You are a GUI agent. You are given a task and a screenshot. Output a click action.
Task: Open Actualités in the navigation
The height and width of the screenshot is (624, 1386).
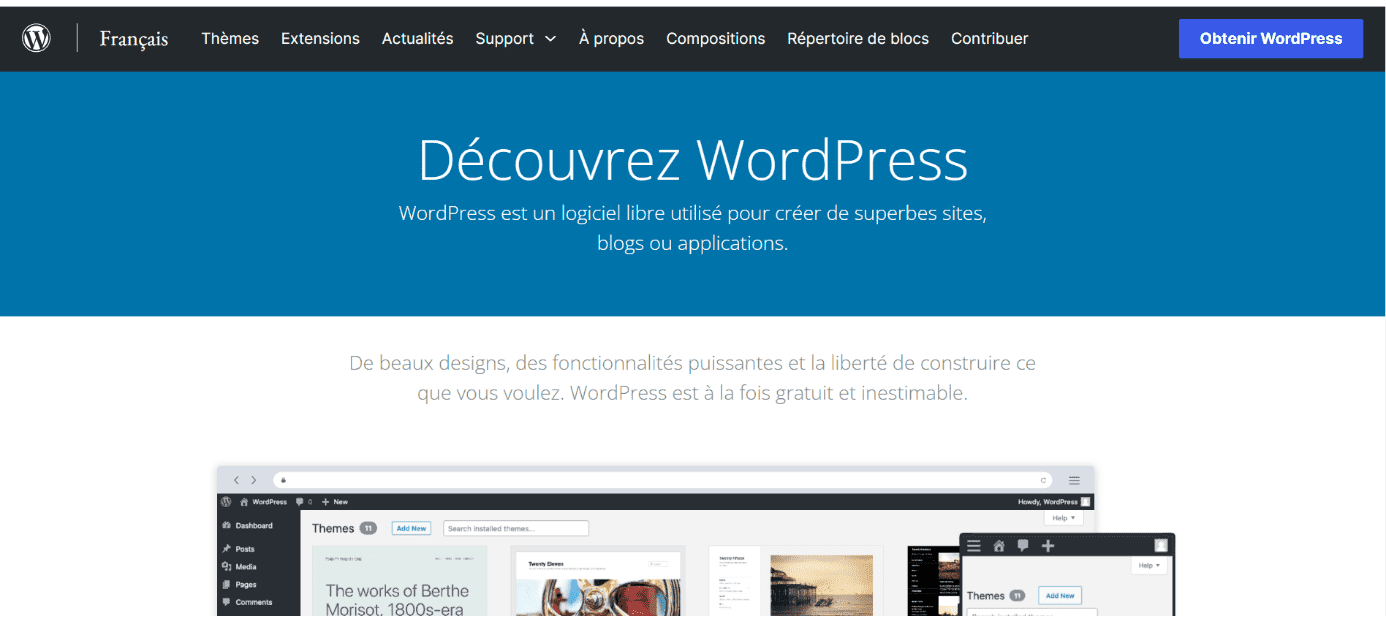[417, 39]
